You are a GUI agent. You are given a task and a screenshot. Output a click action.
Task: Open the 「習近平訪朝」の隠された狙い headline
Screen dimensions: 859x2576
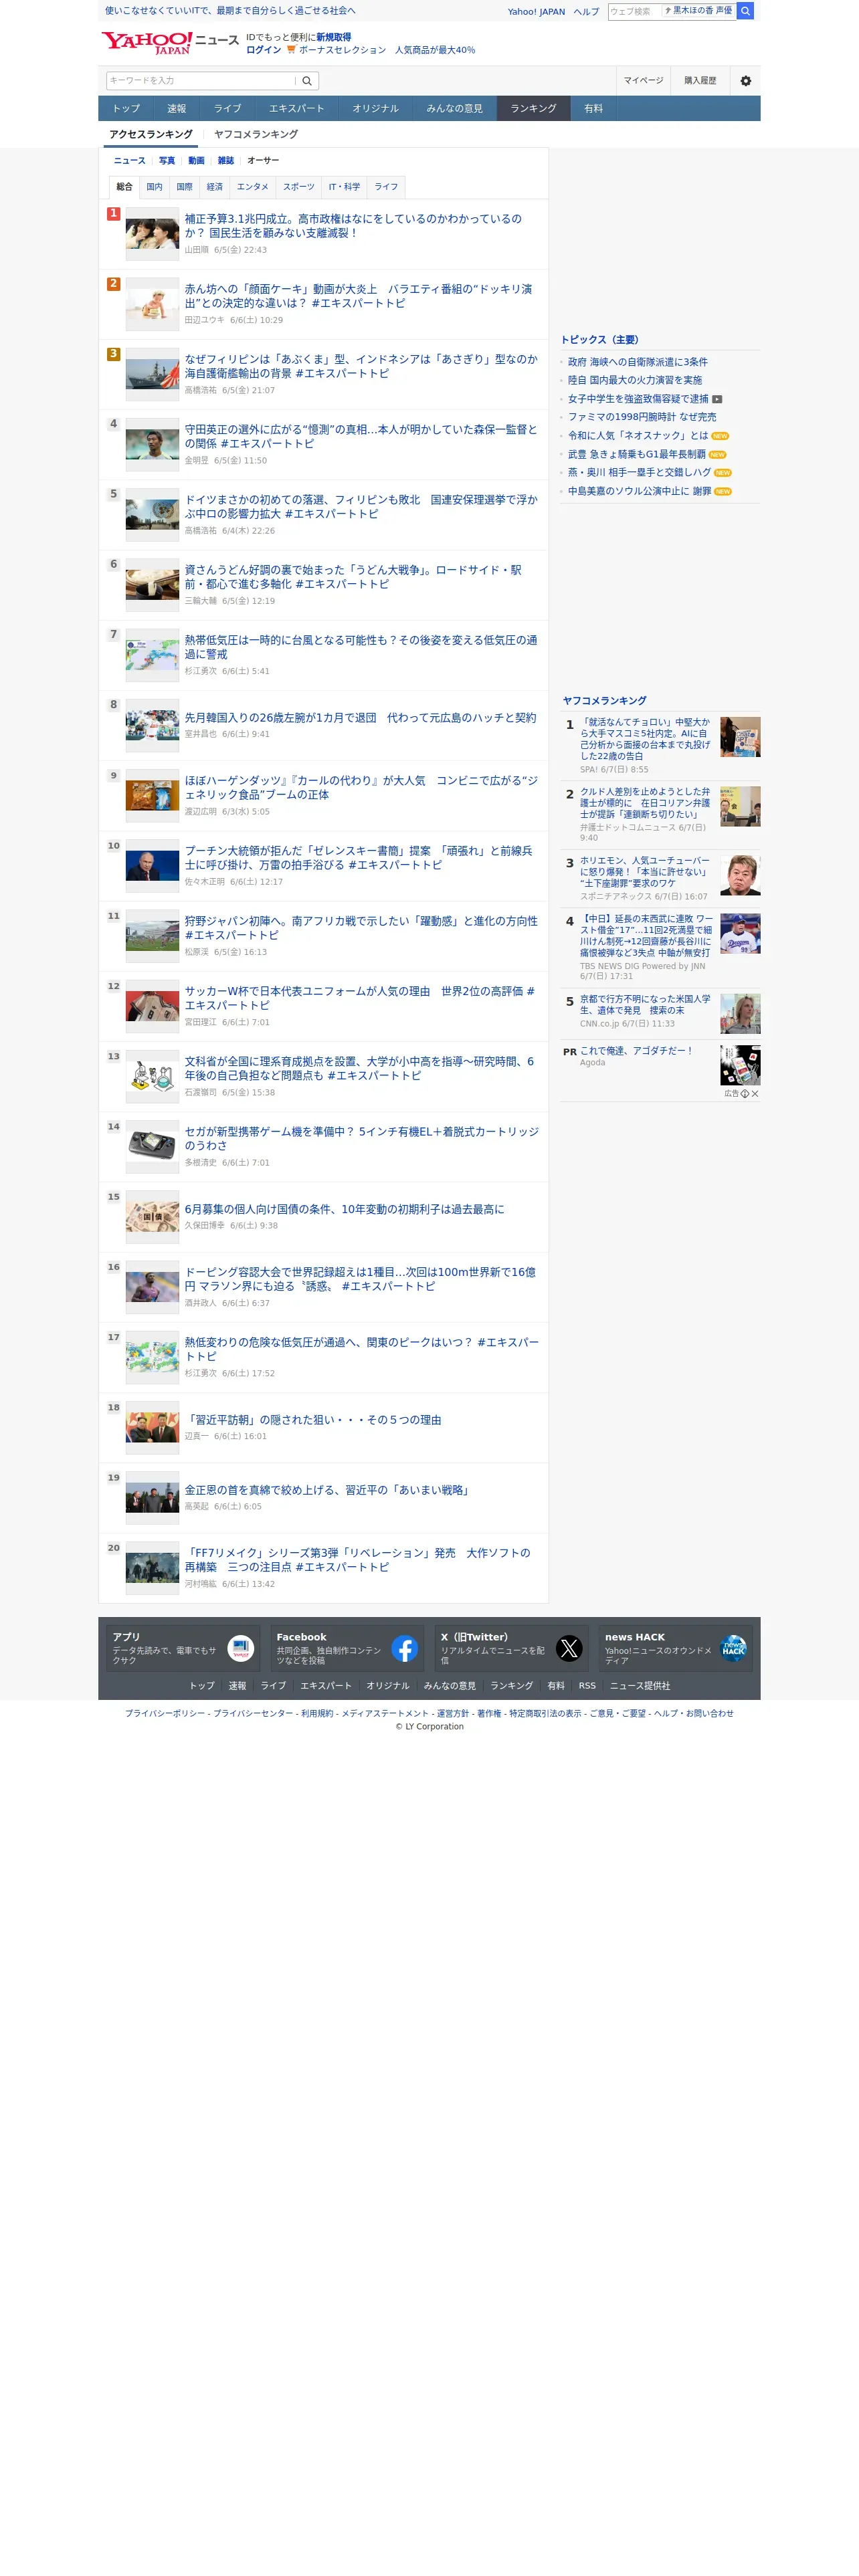tap(313, 1420)
